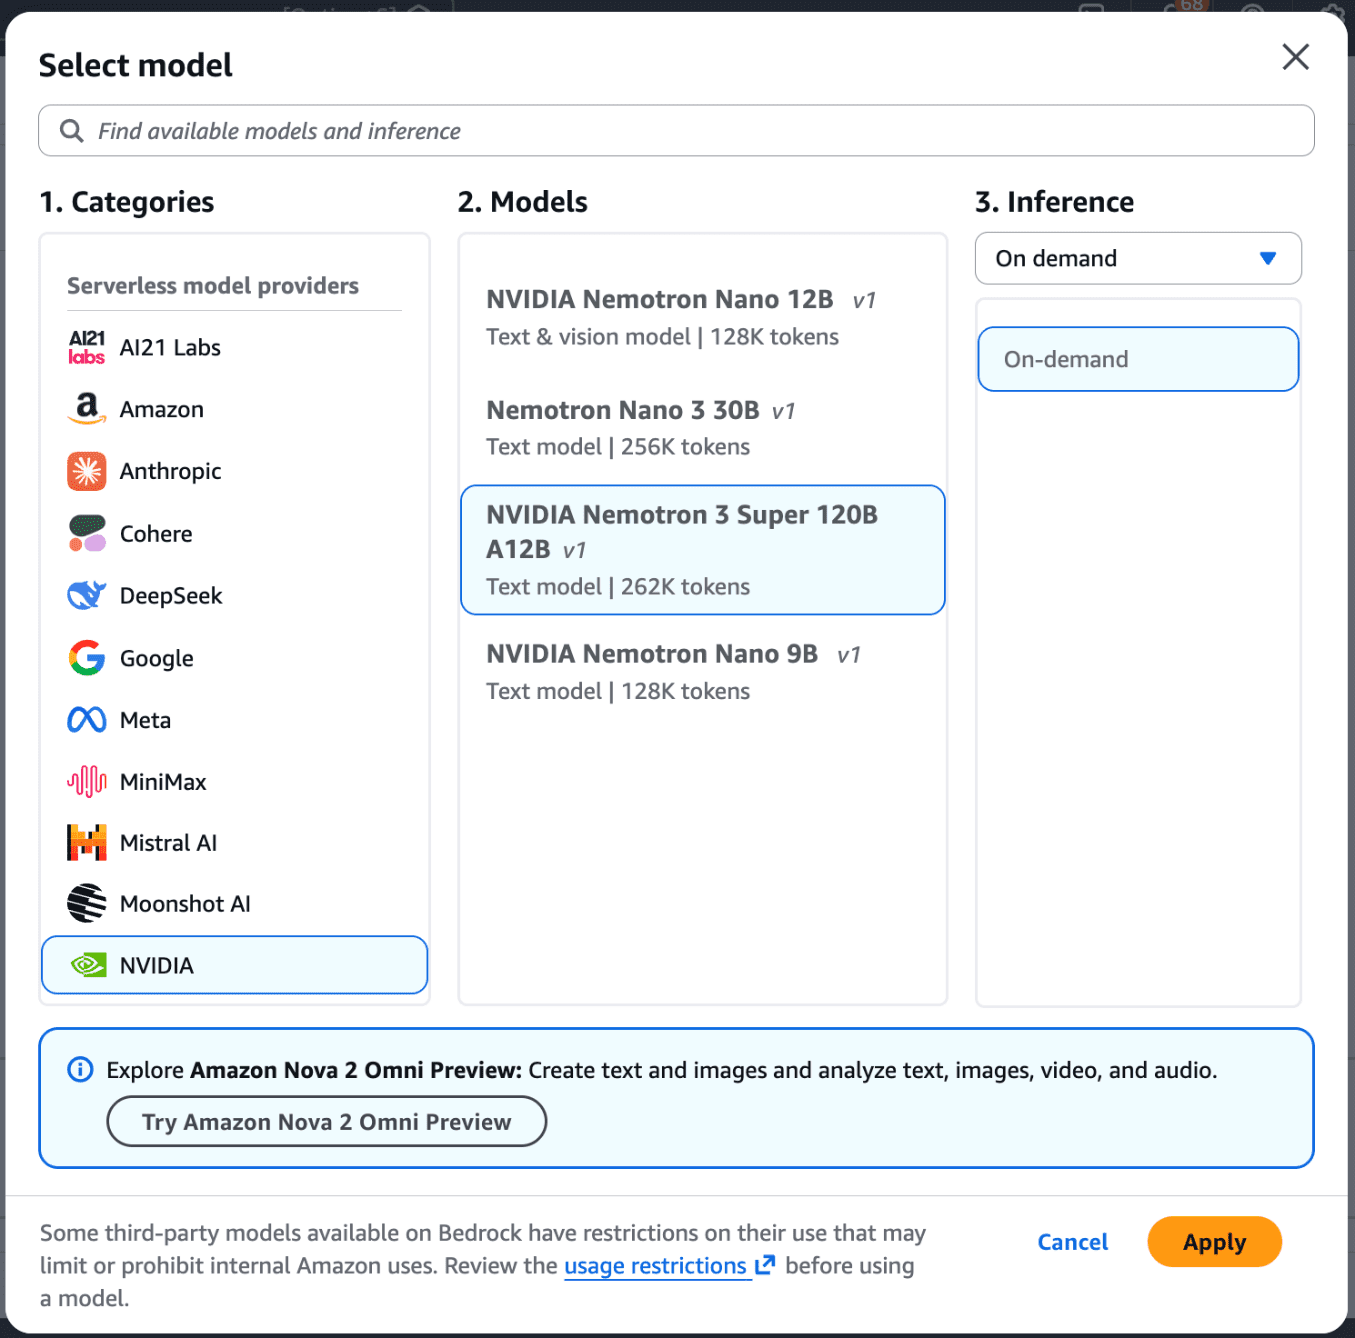Image resolution: width=1355 pixels, height=1338 pixels.
Task: Pick the Anthropic provider icon
Action: click(x=87, y=471)
